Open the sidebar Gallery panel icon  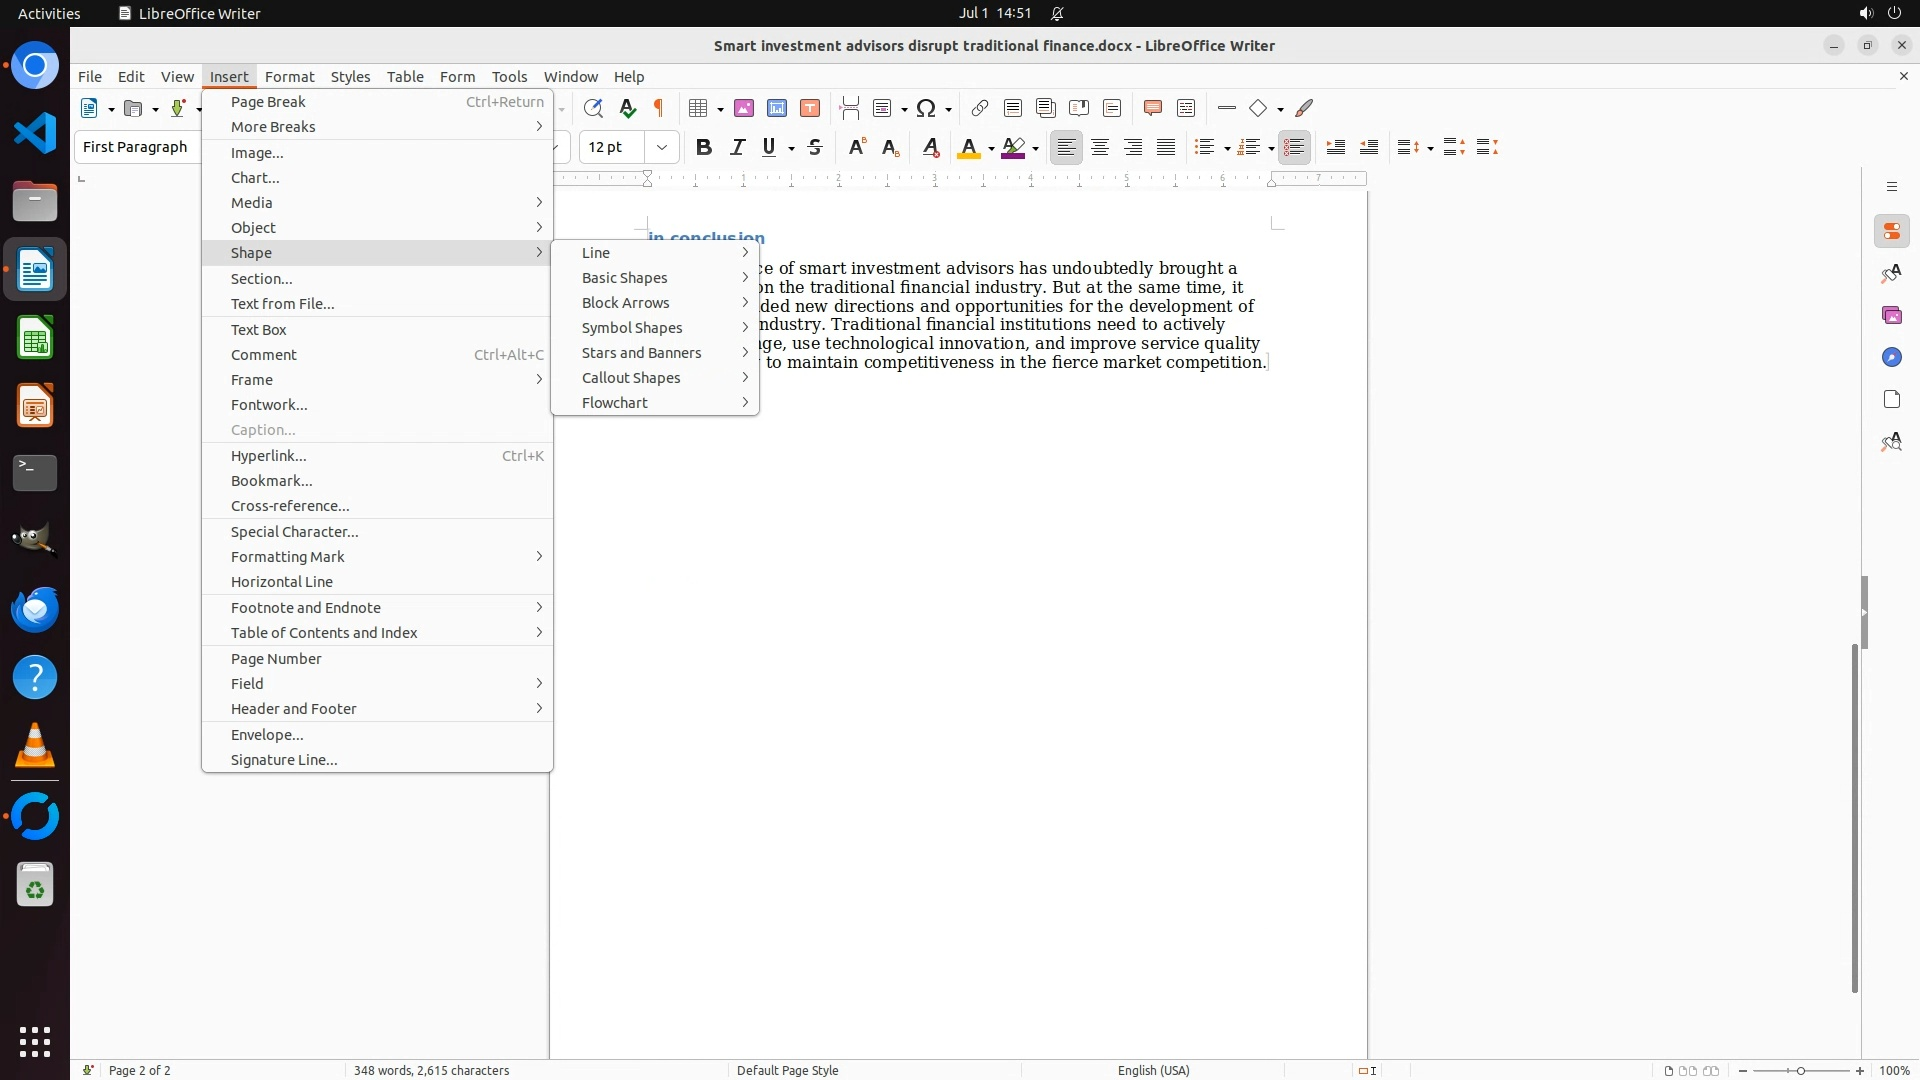click(x=1891, y=316)
